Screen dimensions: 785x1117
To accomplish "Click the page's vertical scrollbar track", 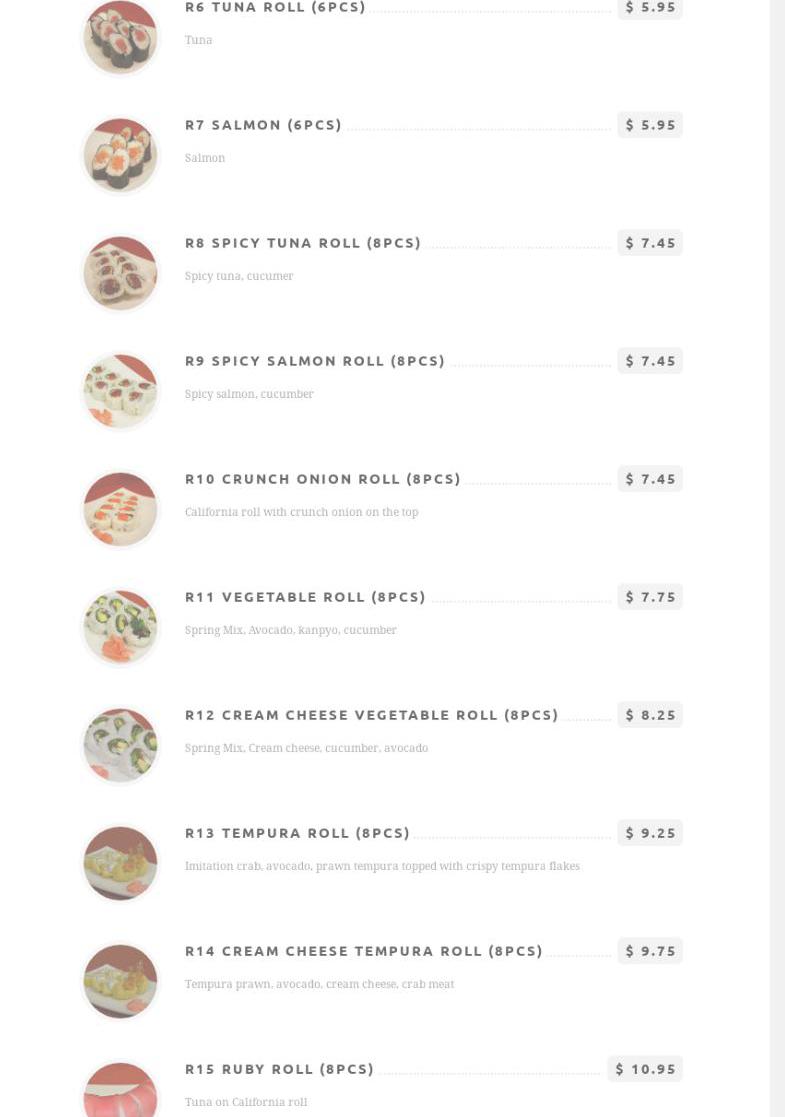I will [777, 558].
